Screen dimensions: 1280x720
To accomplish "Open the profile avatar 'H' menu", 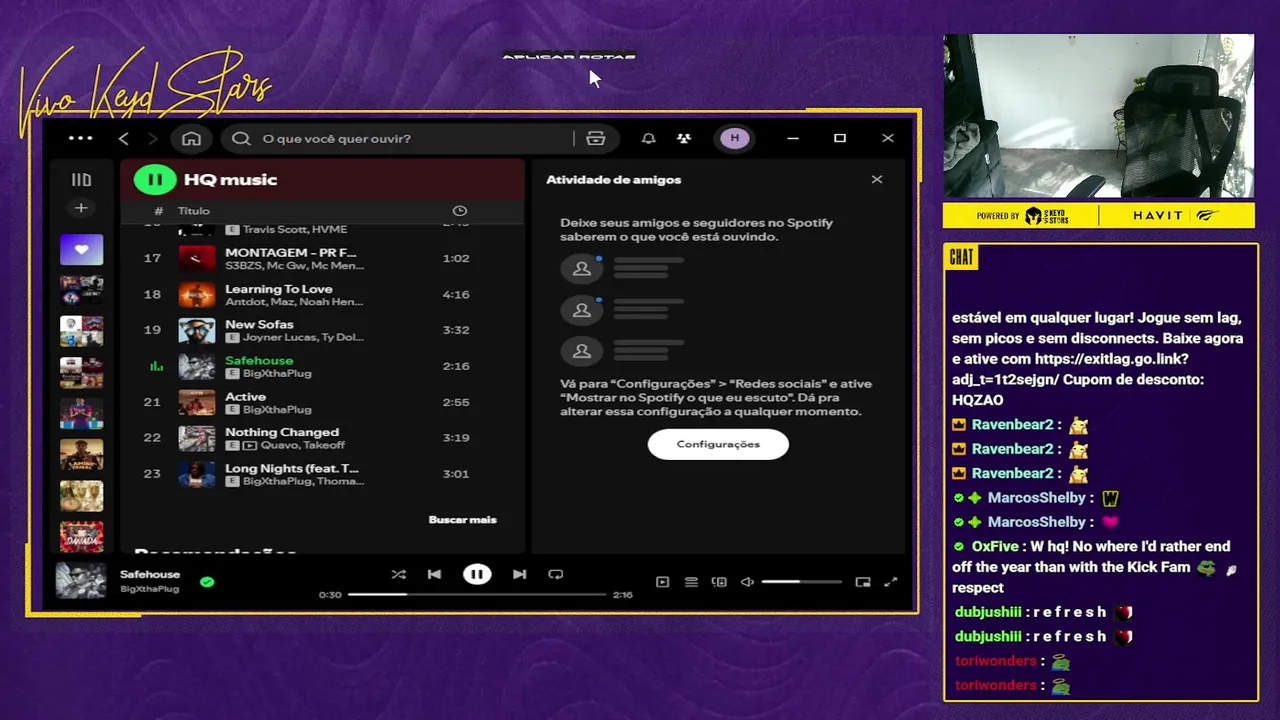I will click(x=735, y=138).
